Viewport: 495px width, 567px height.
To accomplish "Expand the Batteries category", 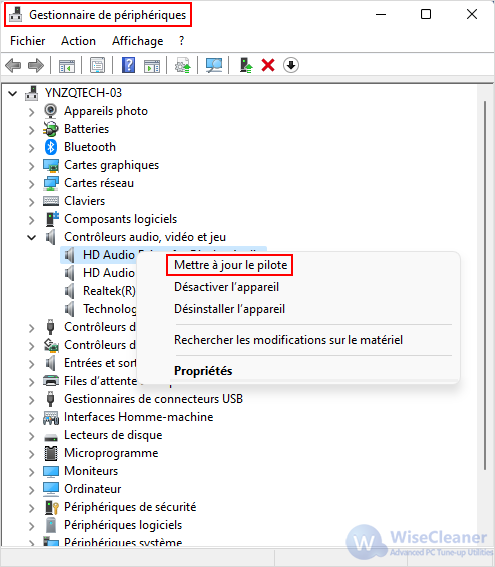I will tap(31, 129).
